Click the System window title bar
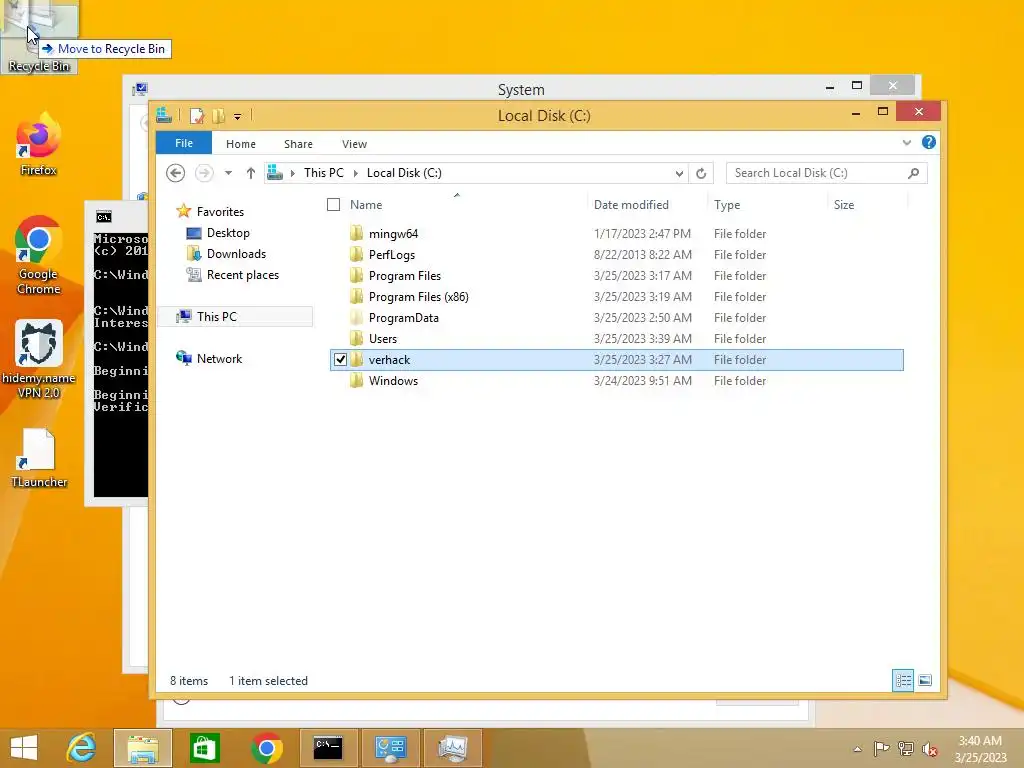Screen dimensions: 1024x768 pyautogui.click(x=520, y=89)
